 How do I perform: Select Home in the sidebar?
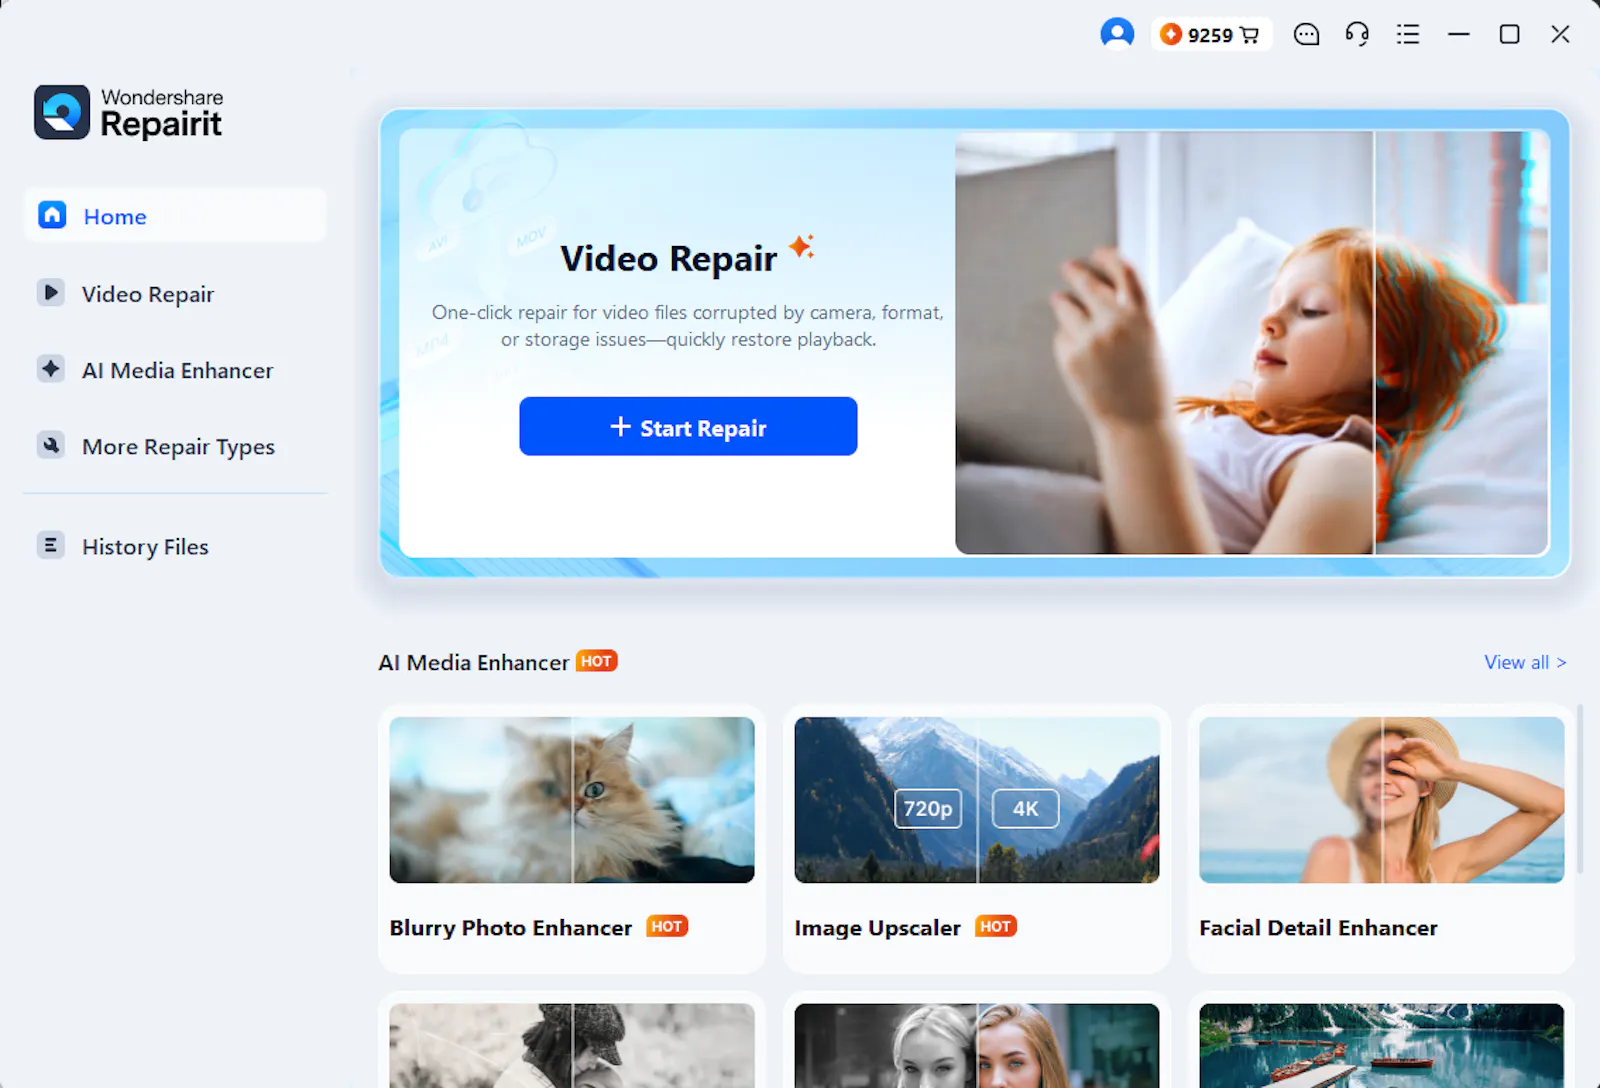click(175, 215)
